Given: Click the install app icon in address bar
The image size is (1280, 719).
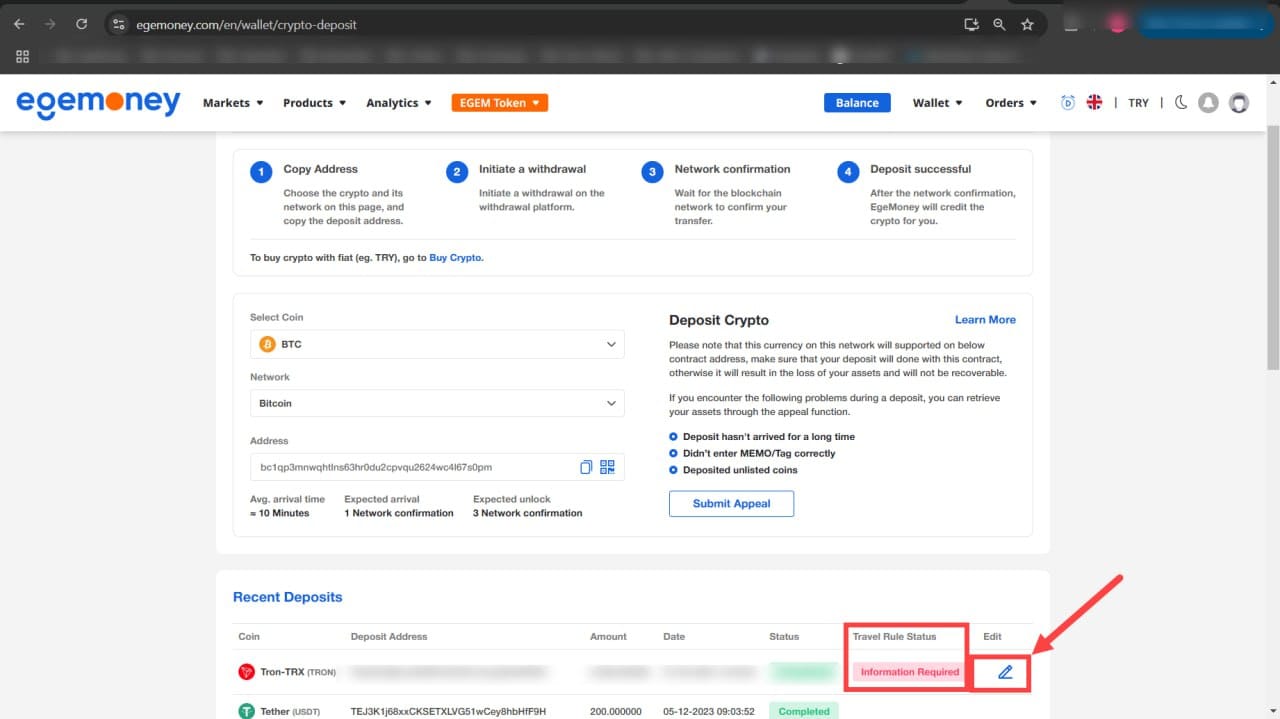Looking at the screenshot, I should click(x=971, y=24).
